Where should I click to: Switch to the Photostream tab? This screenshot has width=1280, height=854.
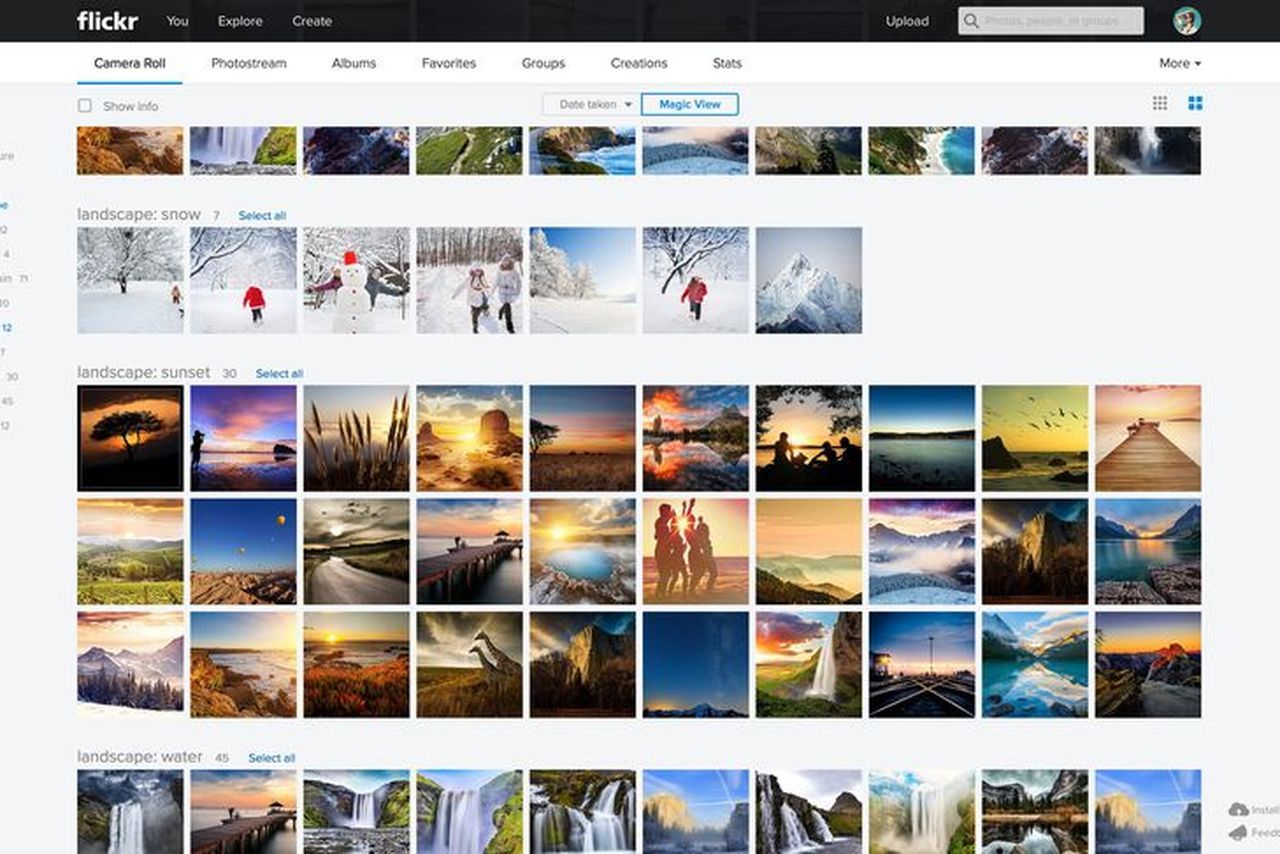[249, 63]
